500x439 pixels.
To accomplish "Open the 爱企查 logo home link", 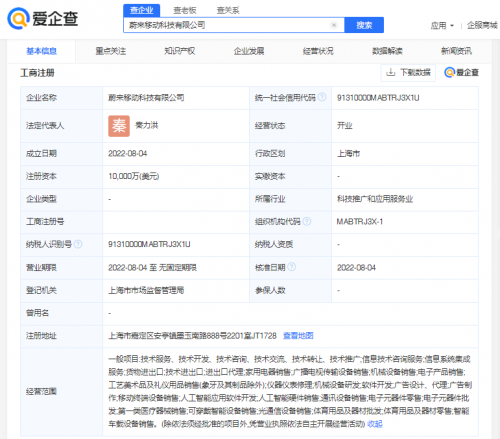I will [43, 19].
